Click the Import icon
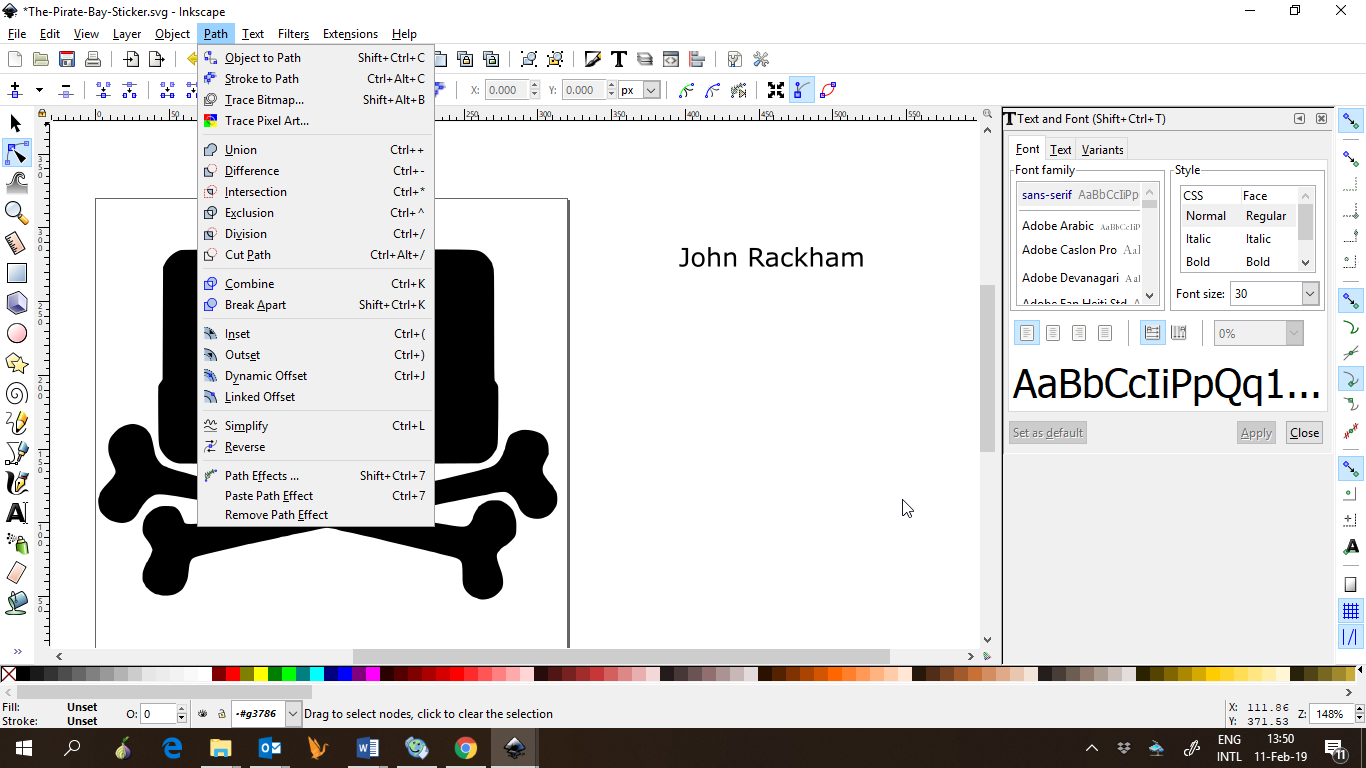Screen dimensions: 1366x768 (131, 59)
